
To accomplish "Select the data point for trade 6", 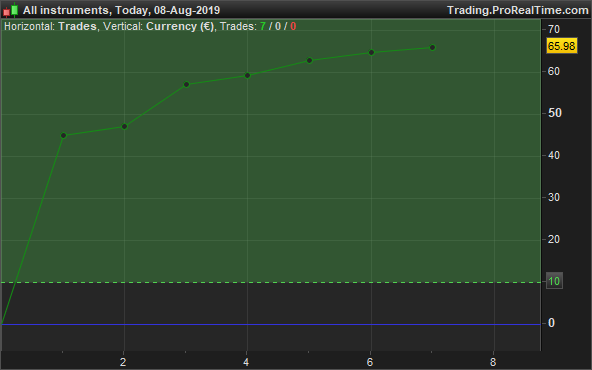I will click(371, 52).
